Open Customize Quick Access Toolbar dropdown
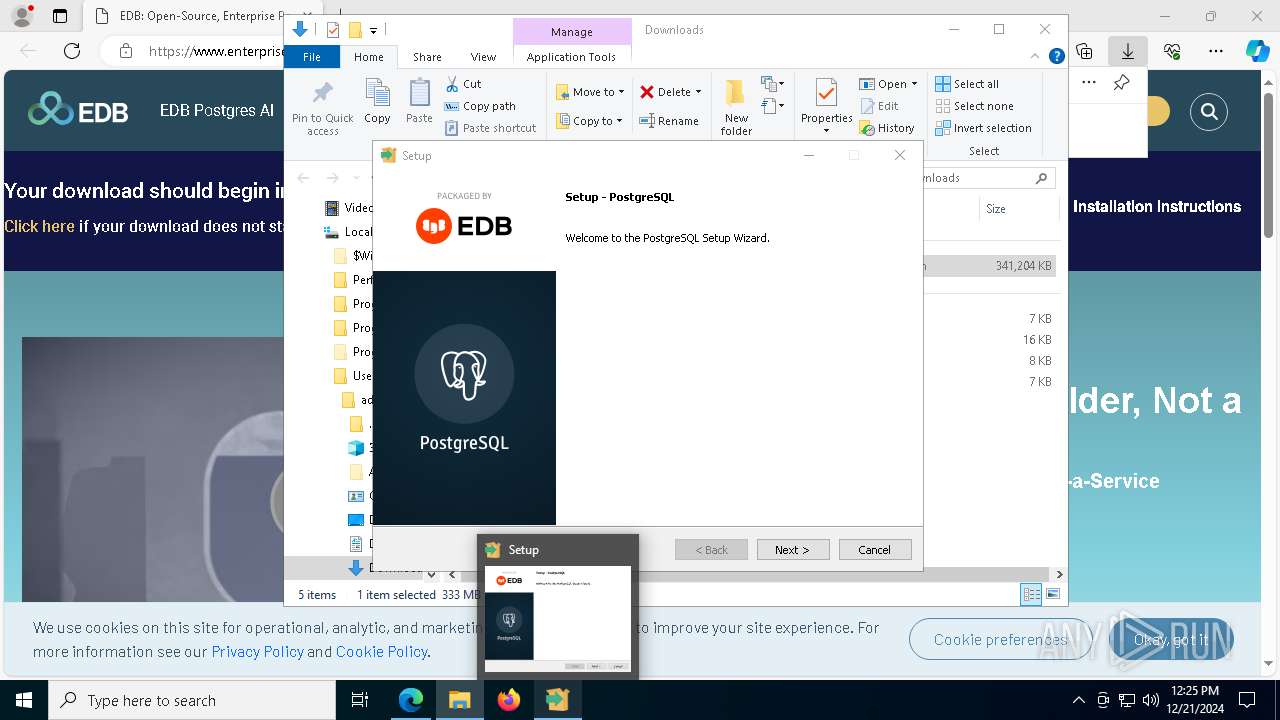Screen dimensions: 1280x720 point(373,30)
